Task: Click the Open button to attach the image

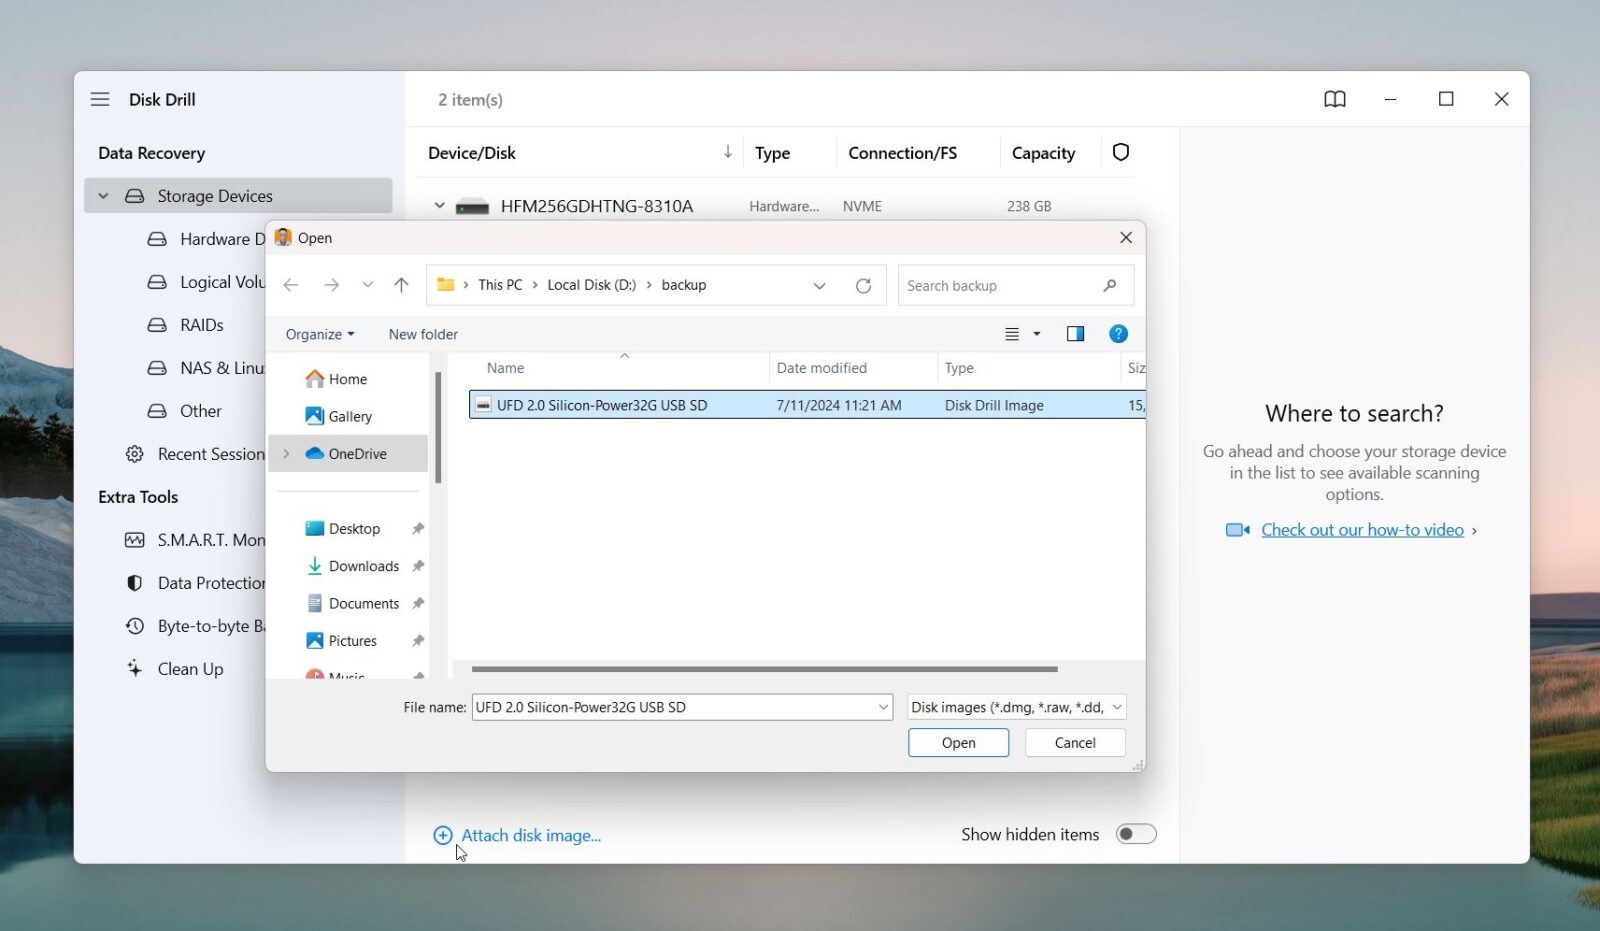Action: 957,742
